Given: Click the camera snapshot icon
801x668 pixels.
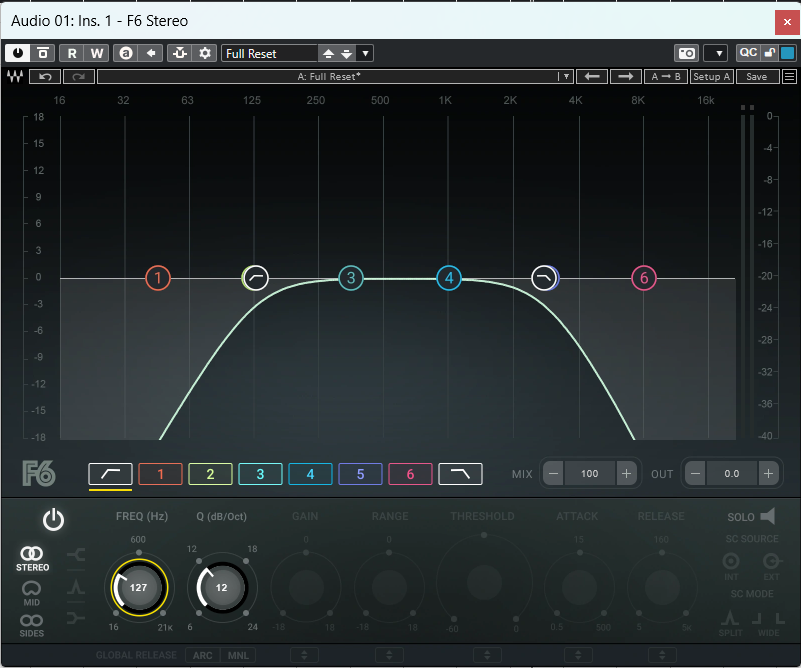Looking at the screenshot, I should [687, 53].
